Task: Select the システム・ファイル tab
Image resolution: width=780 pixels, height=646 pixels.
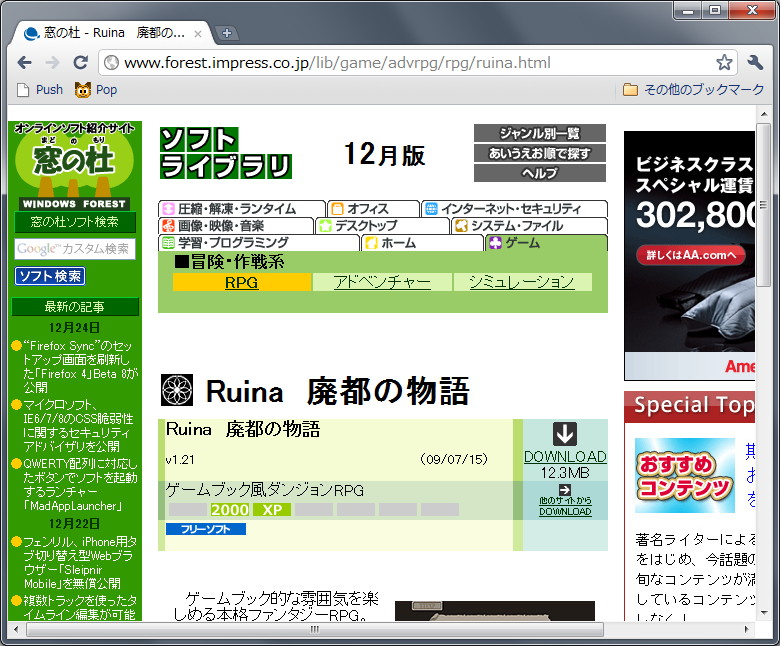Action: (x=529, y=225)
